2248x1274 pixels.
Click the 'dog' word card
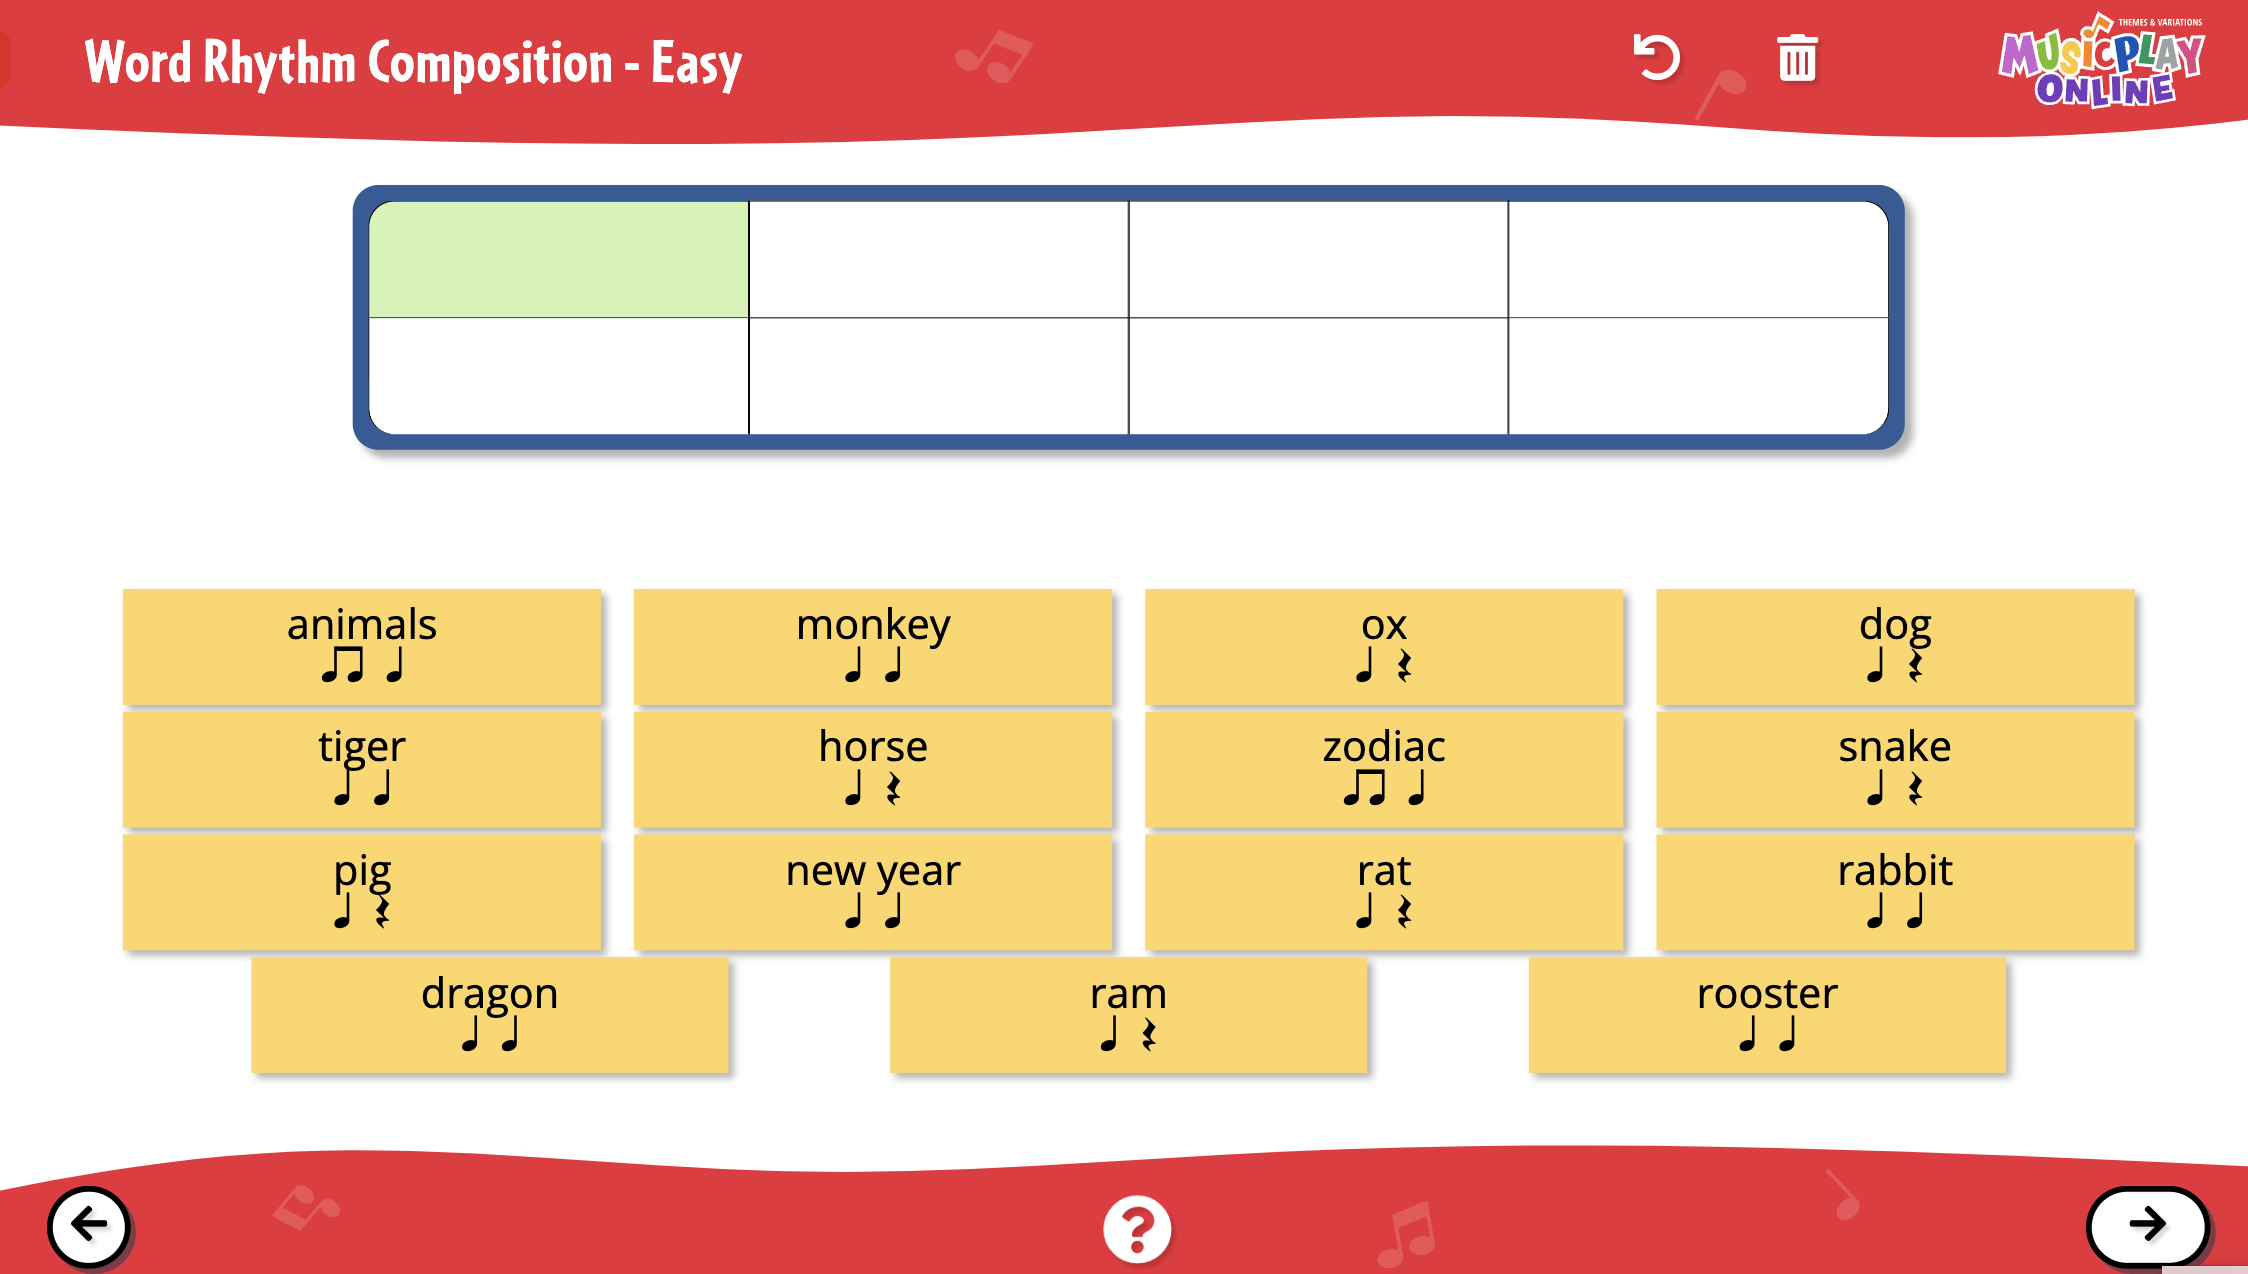point(1895,646)
